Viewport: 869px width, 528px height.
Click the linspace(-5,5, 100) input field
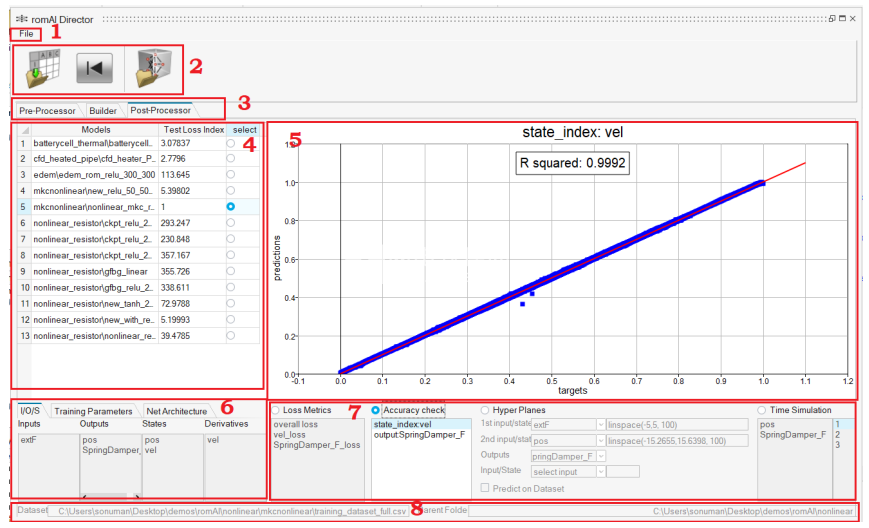point(677,425)
